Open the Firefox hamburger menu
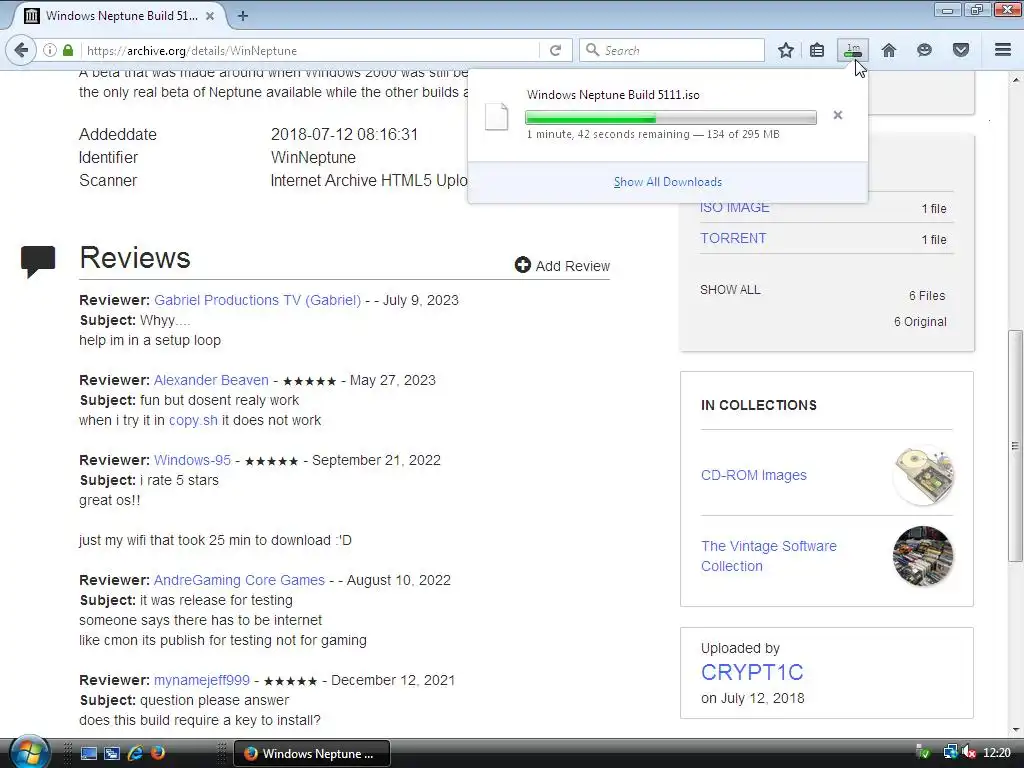Screen dimensions: 1024x768 point(1003,50)
